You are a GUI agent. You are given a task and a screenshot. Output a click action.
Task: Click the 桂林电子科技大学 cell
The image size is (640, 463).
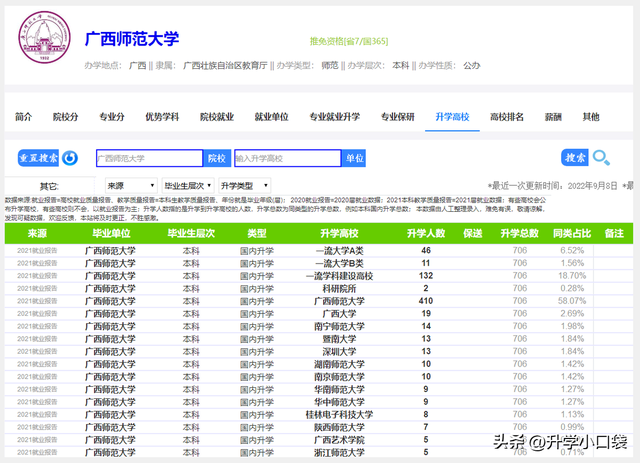click(339, 415)
